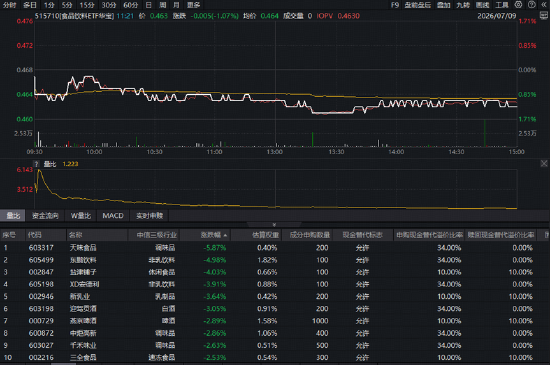This screenshot has width=550, height=365.
Task: Click stock code 002847
Action: click(41, 272)
